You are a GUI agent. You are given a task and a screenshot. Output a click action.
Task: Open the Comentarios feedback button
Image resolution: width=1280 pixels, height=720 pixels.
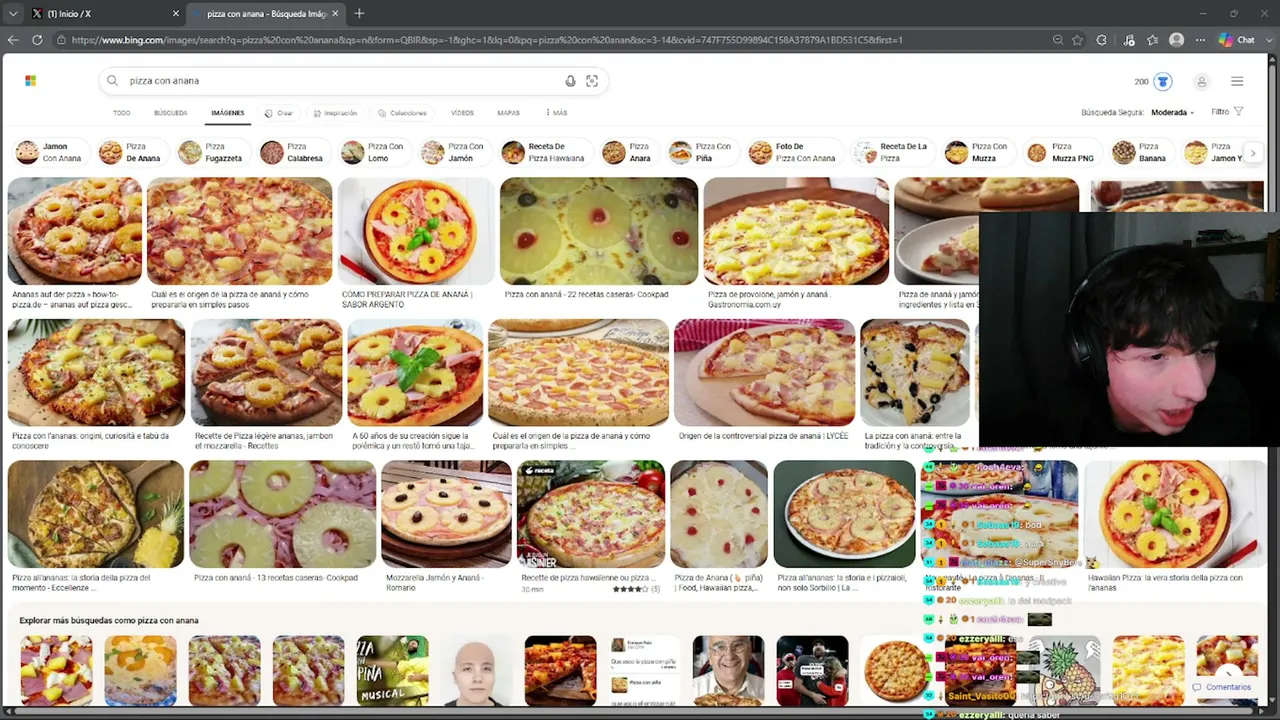1222,687
